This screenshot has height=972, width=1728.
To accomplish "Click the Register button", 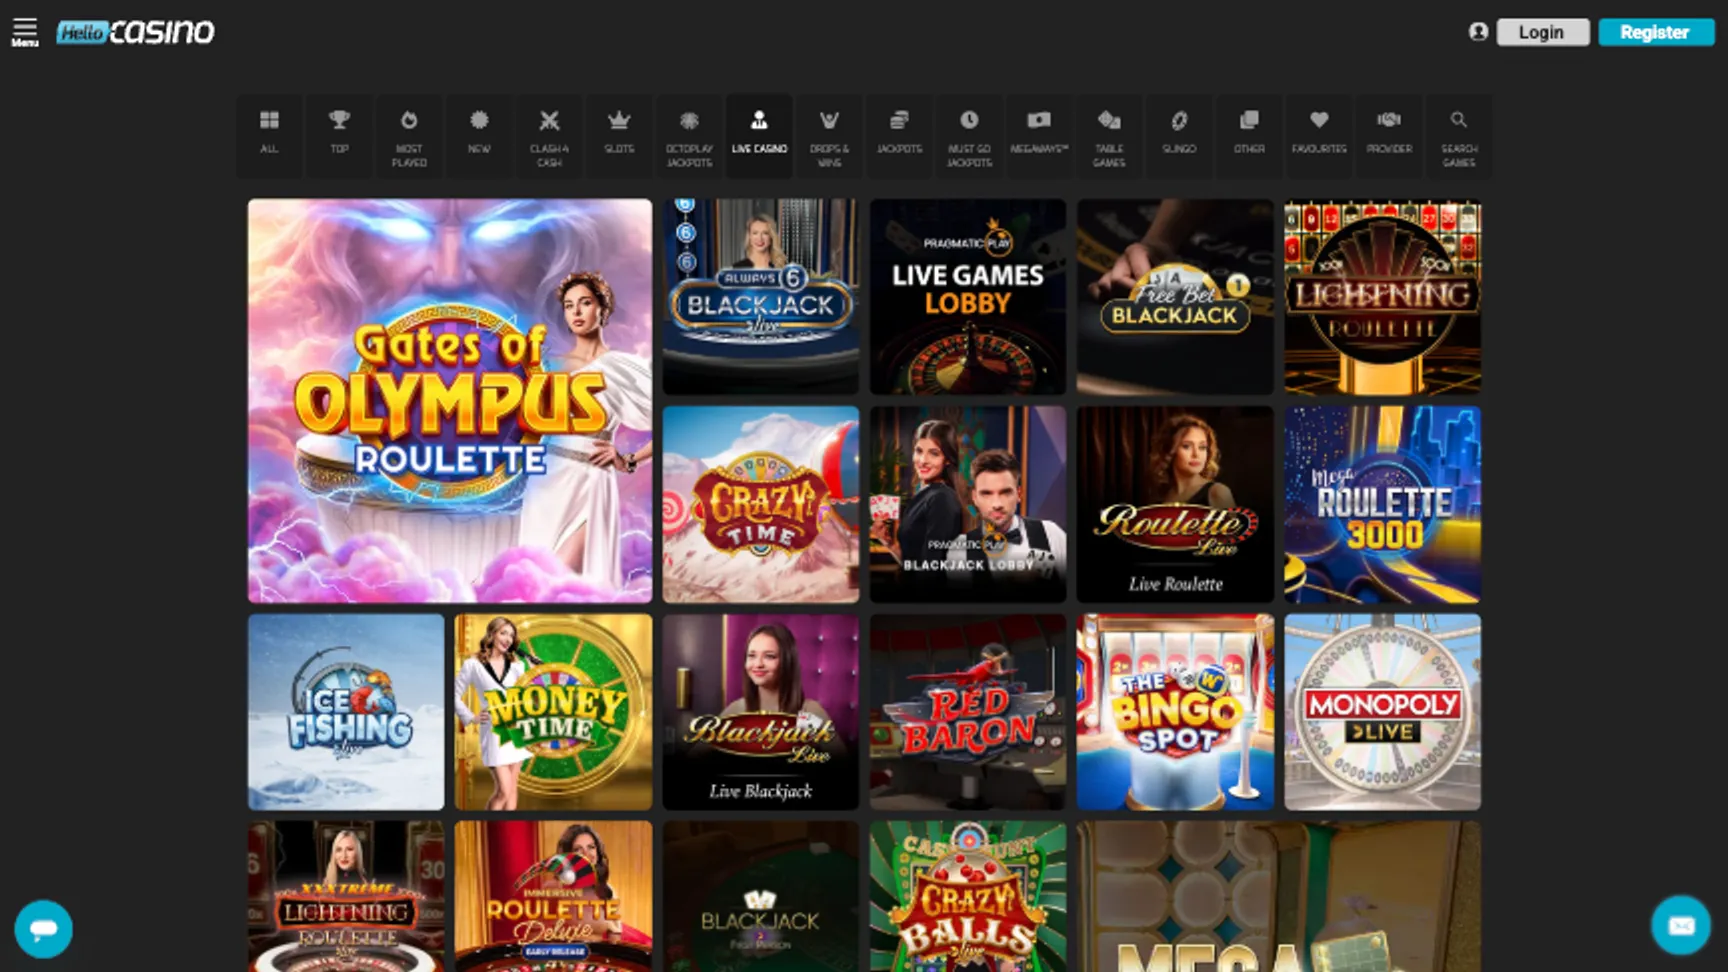I will (1655, 32).
